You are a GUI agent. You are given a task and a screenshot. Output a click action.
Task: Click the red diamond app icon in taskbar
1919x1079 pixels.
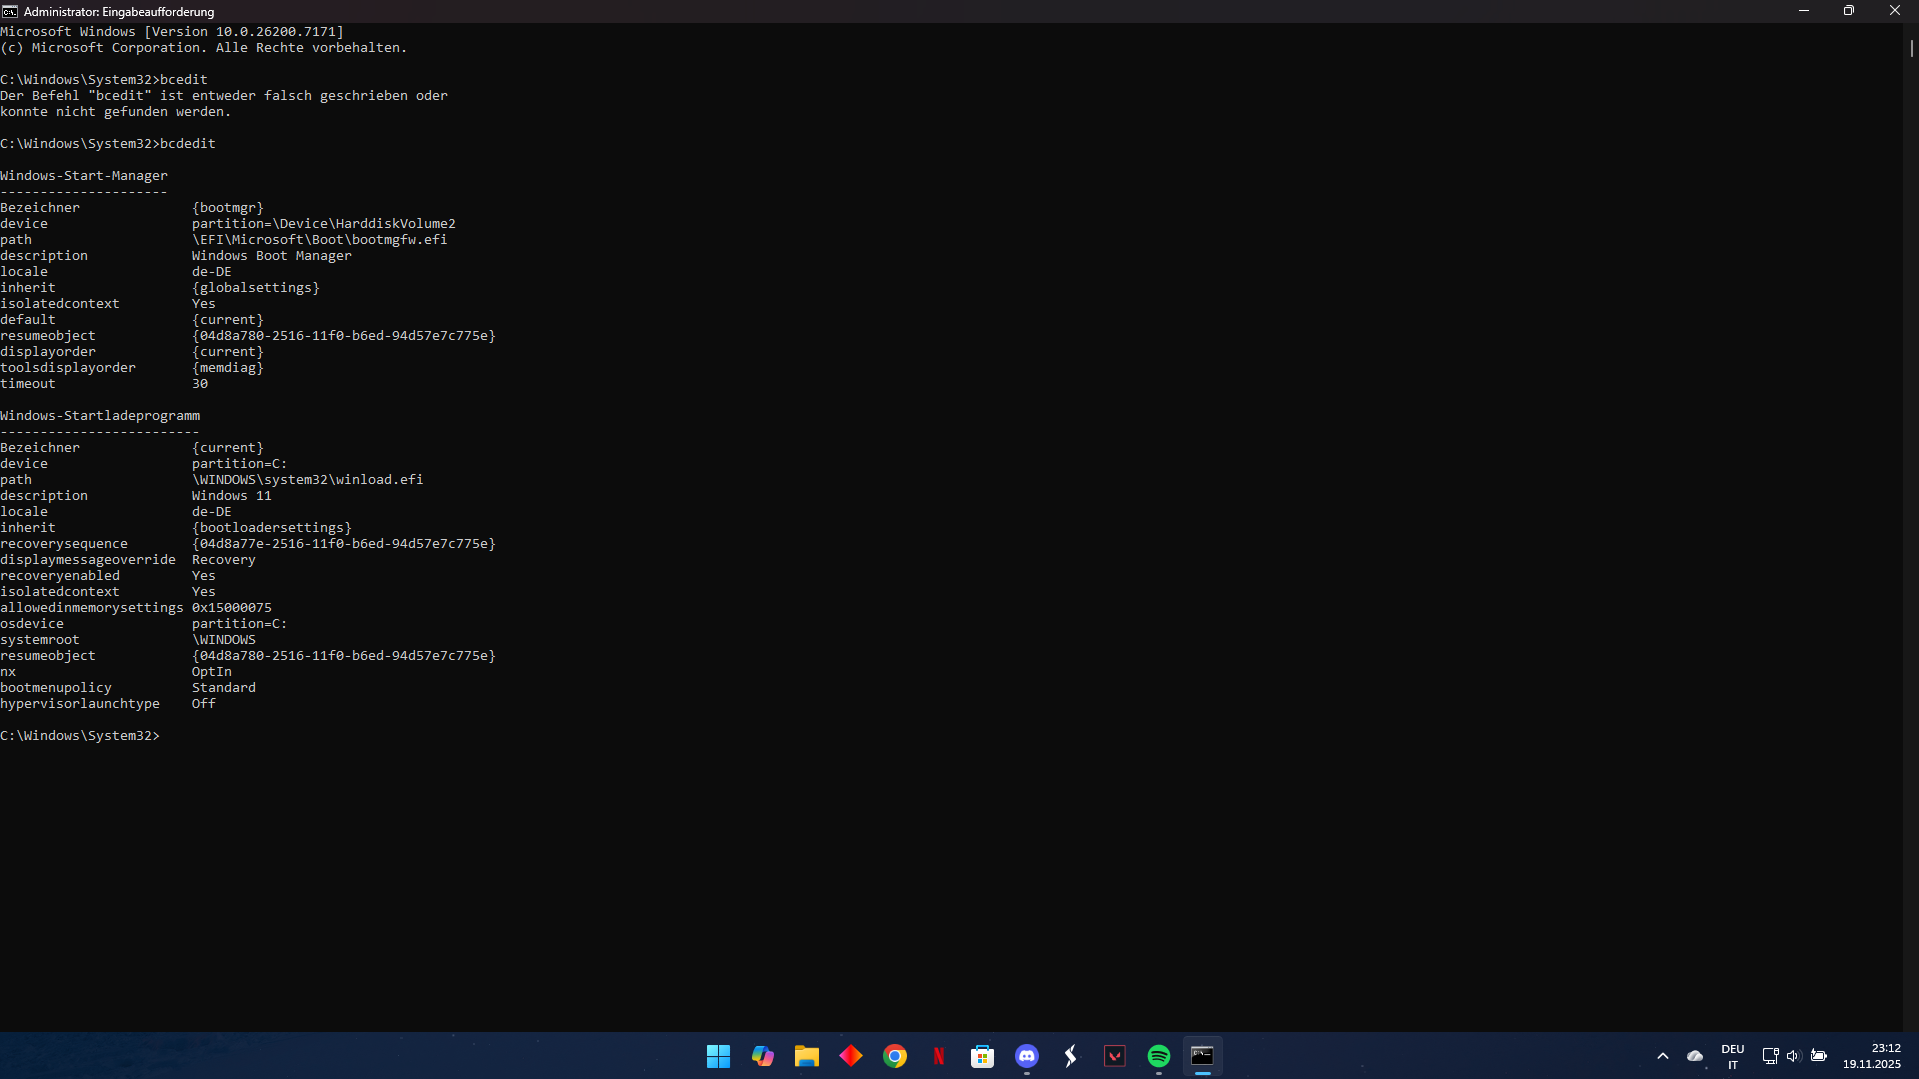pyautogui.click(x=850, y=1056)
